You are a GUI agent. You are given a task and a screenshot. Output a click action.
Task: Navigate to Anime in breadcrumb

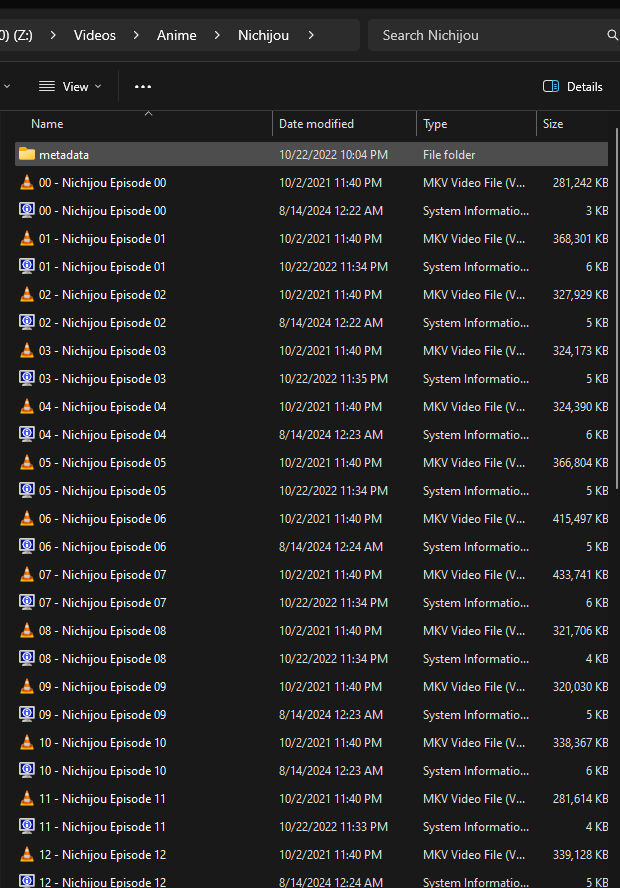coord(177,35)
